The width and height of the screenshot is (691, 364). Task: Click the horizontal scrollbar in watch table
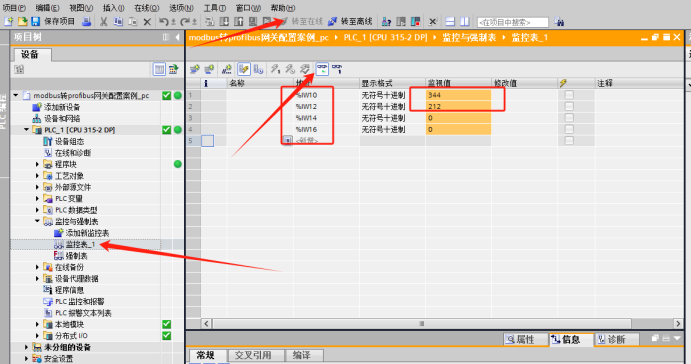(x=422, y=323)
